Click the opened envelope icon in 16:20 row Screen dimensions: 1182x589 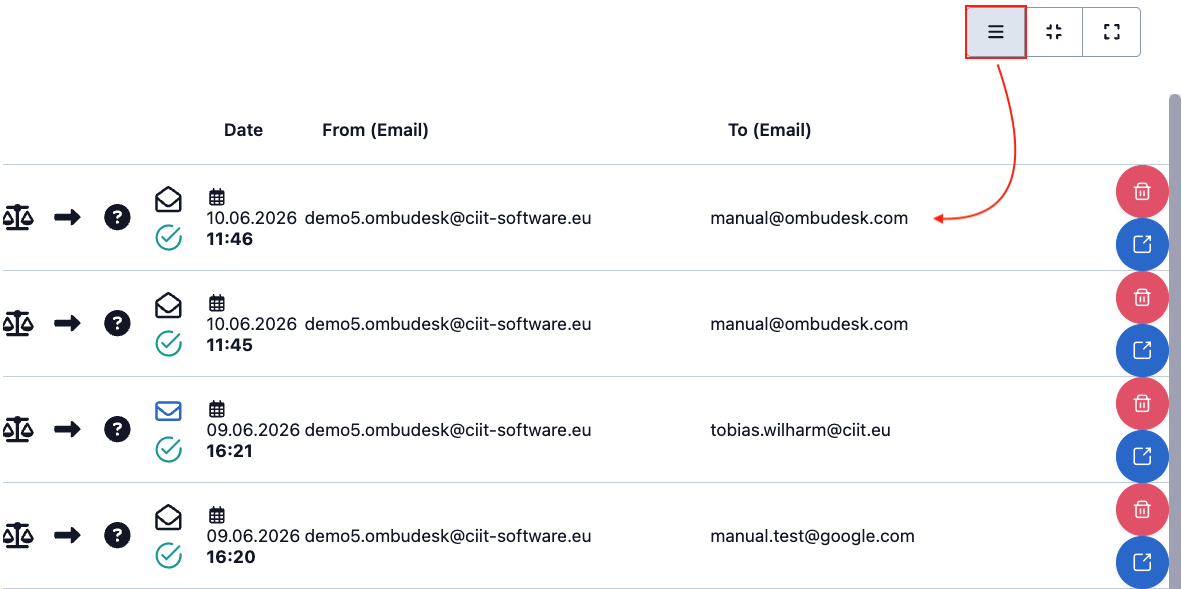[168, 517]
